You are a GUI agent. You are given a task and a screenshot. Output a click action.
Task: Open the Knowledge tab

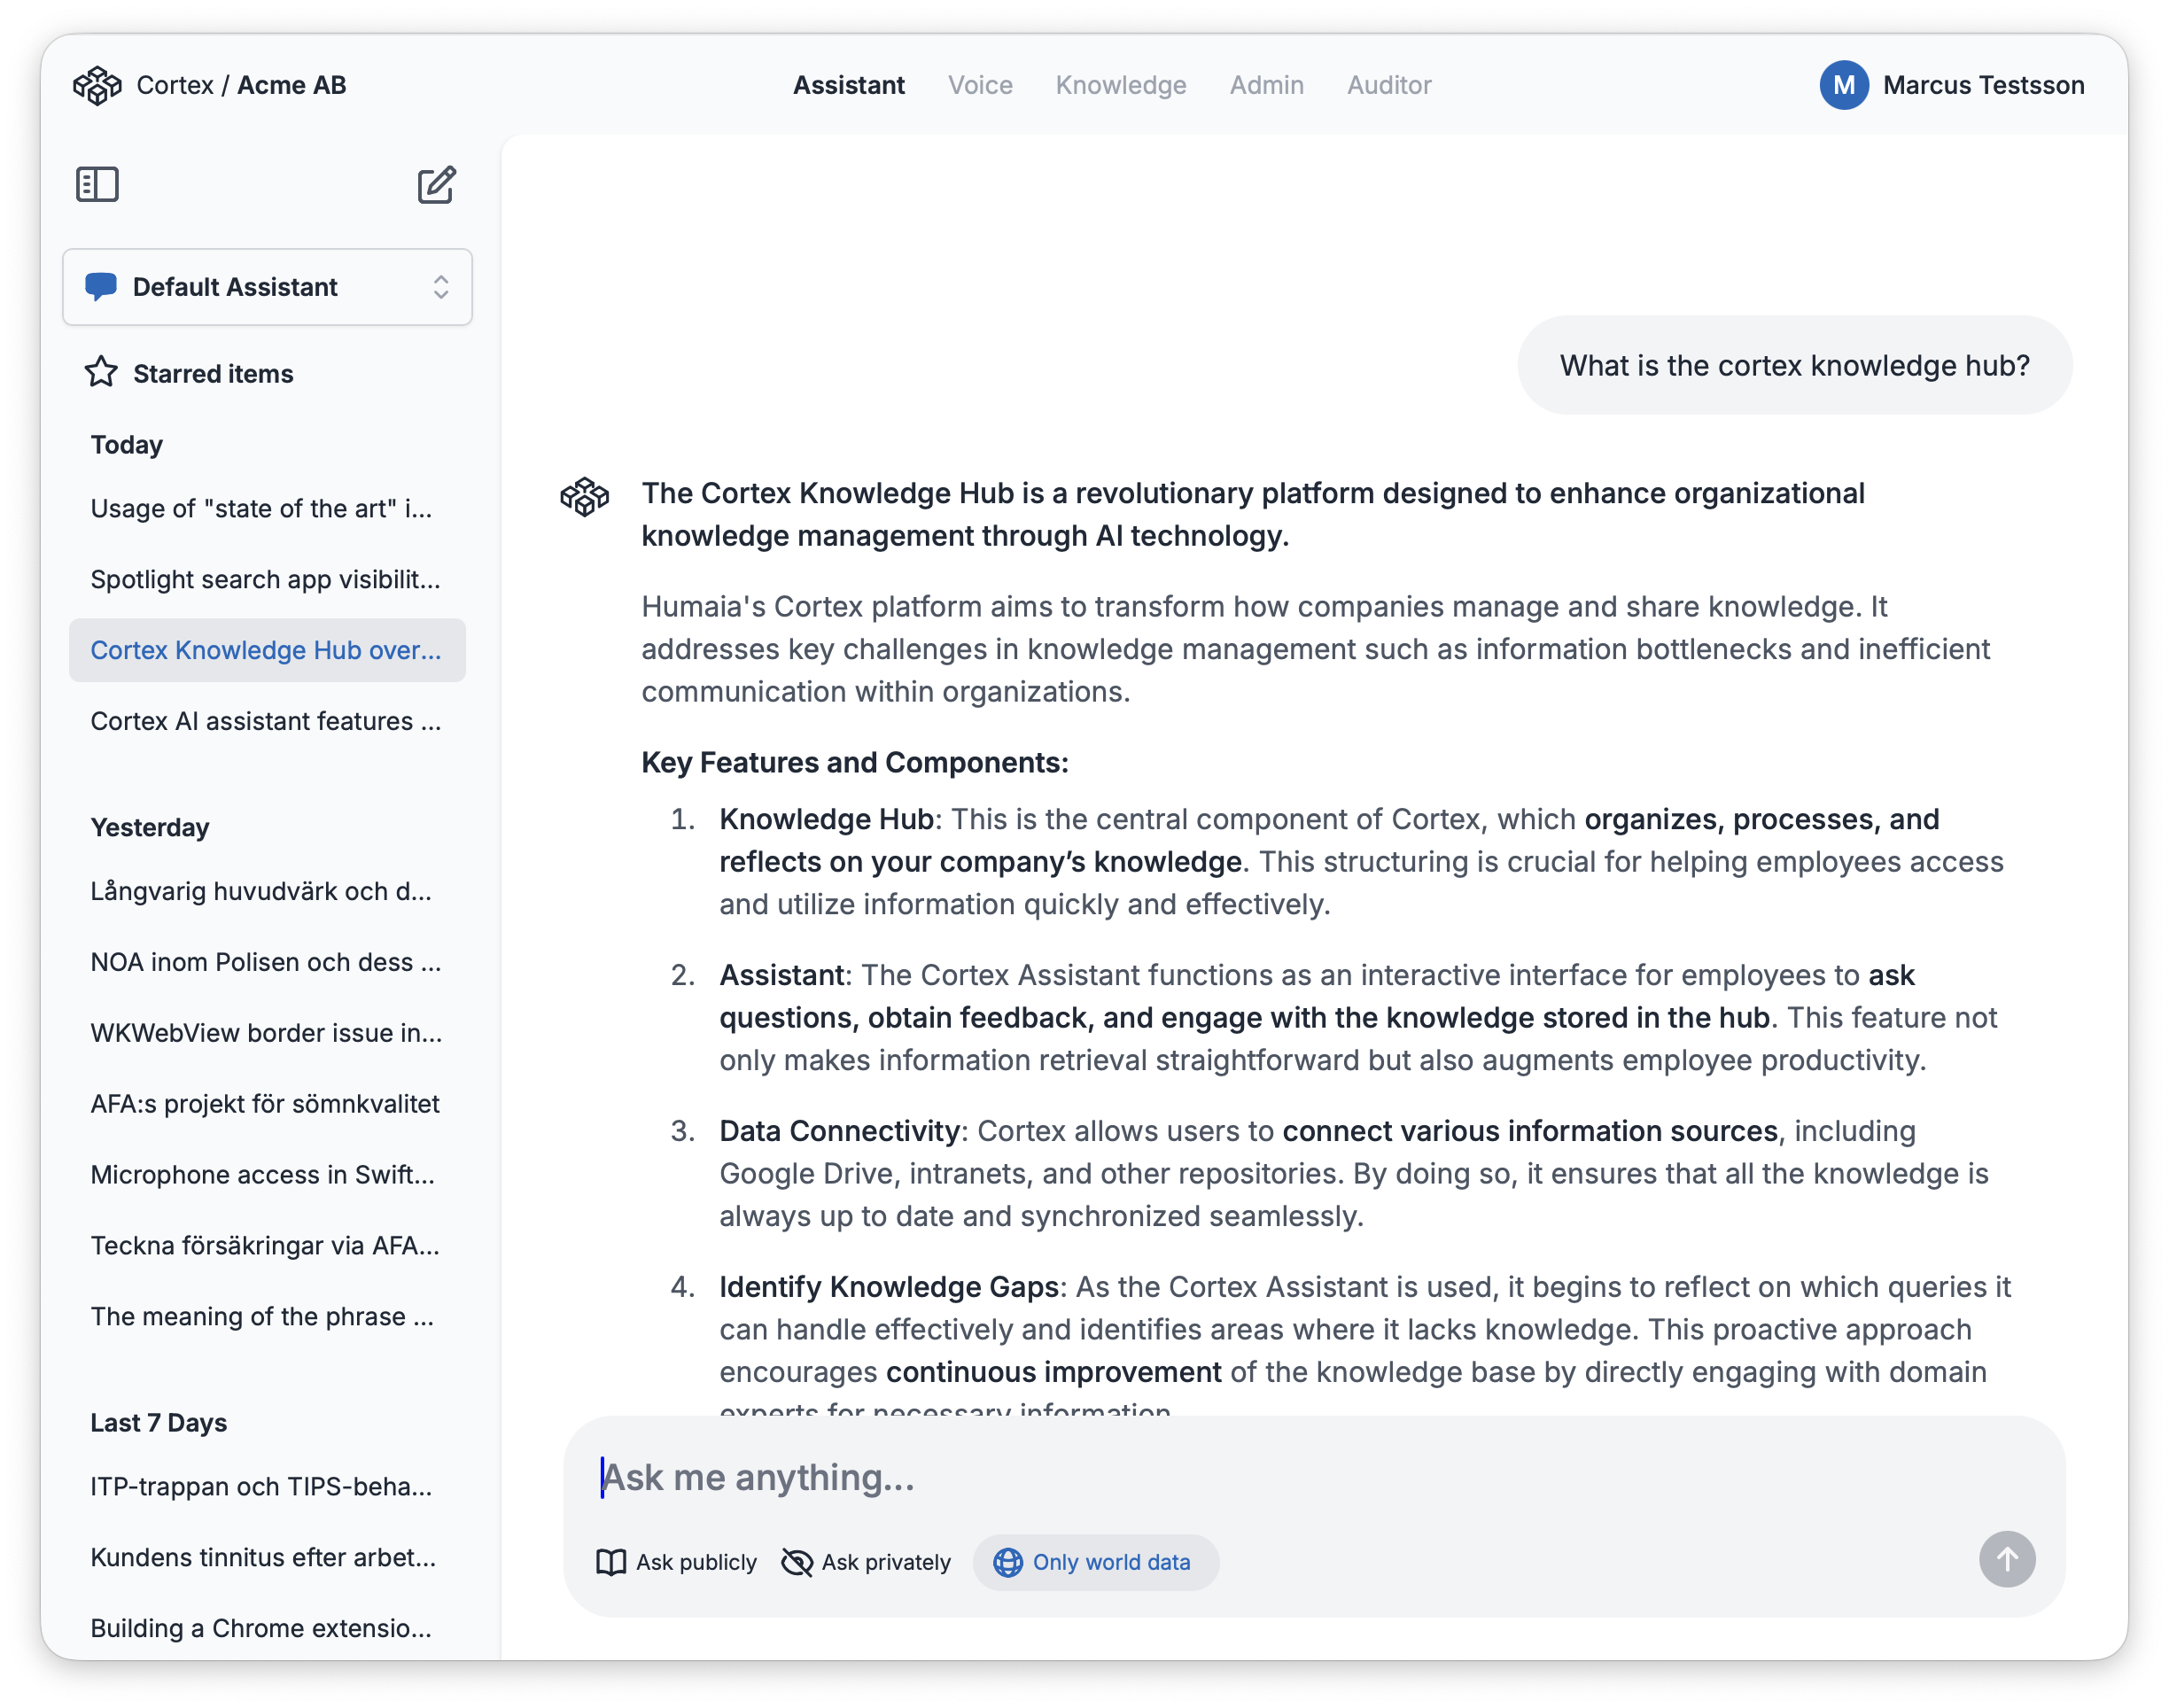(1121, 85)
